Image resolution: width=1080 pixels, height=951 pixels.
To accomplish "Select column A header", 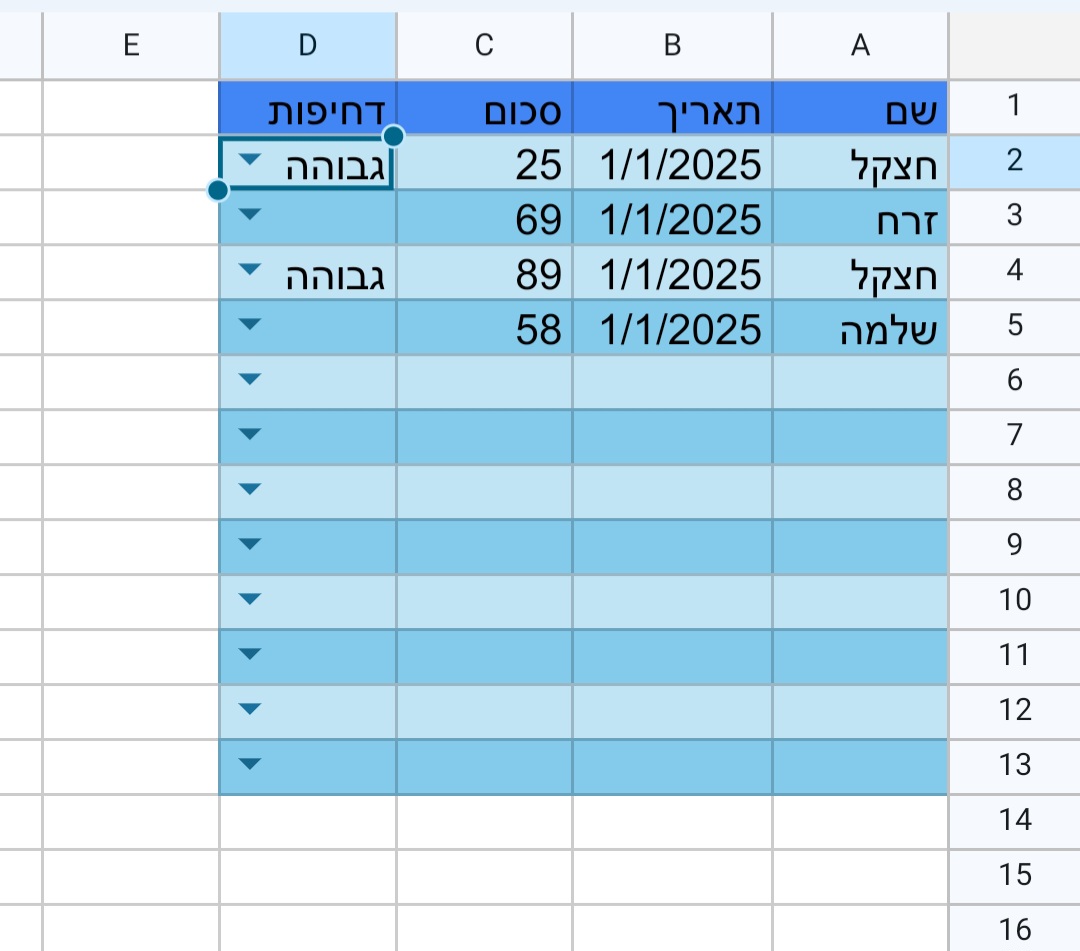I will (x=859, y=44).
